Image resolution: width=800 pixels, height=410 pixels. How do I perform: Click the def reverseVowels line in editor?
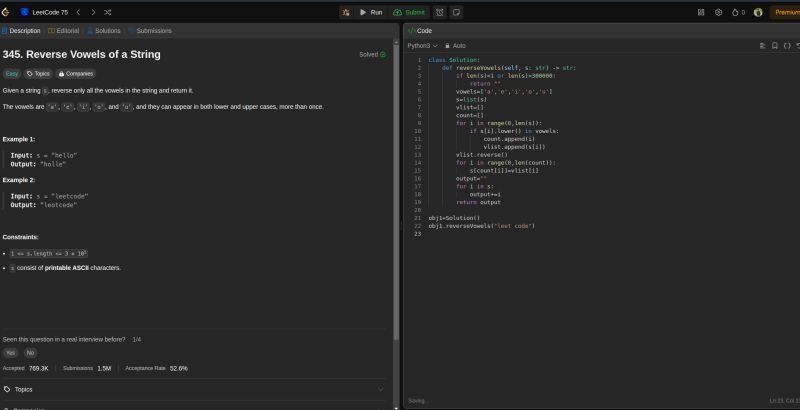pos(509,68)
